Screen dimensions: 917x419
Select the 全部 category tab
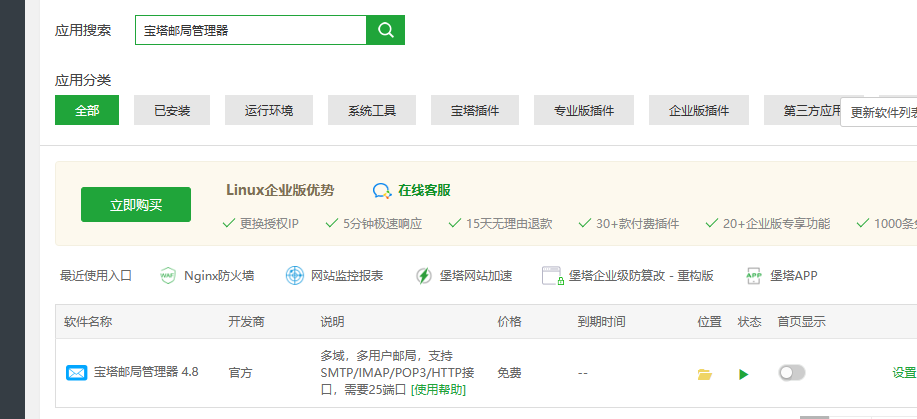point(87,110)
